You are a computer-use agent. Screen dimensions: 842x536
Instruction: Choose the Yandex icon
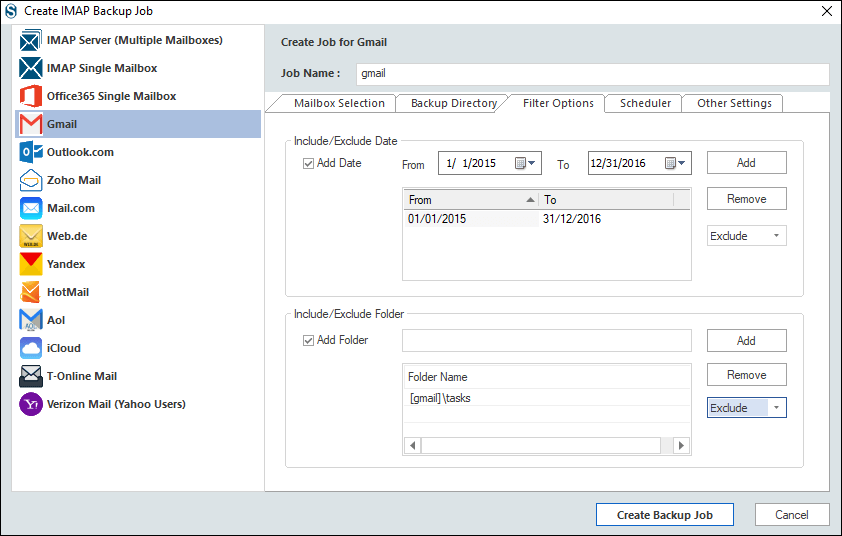coord(31,264)
